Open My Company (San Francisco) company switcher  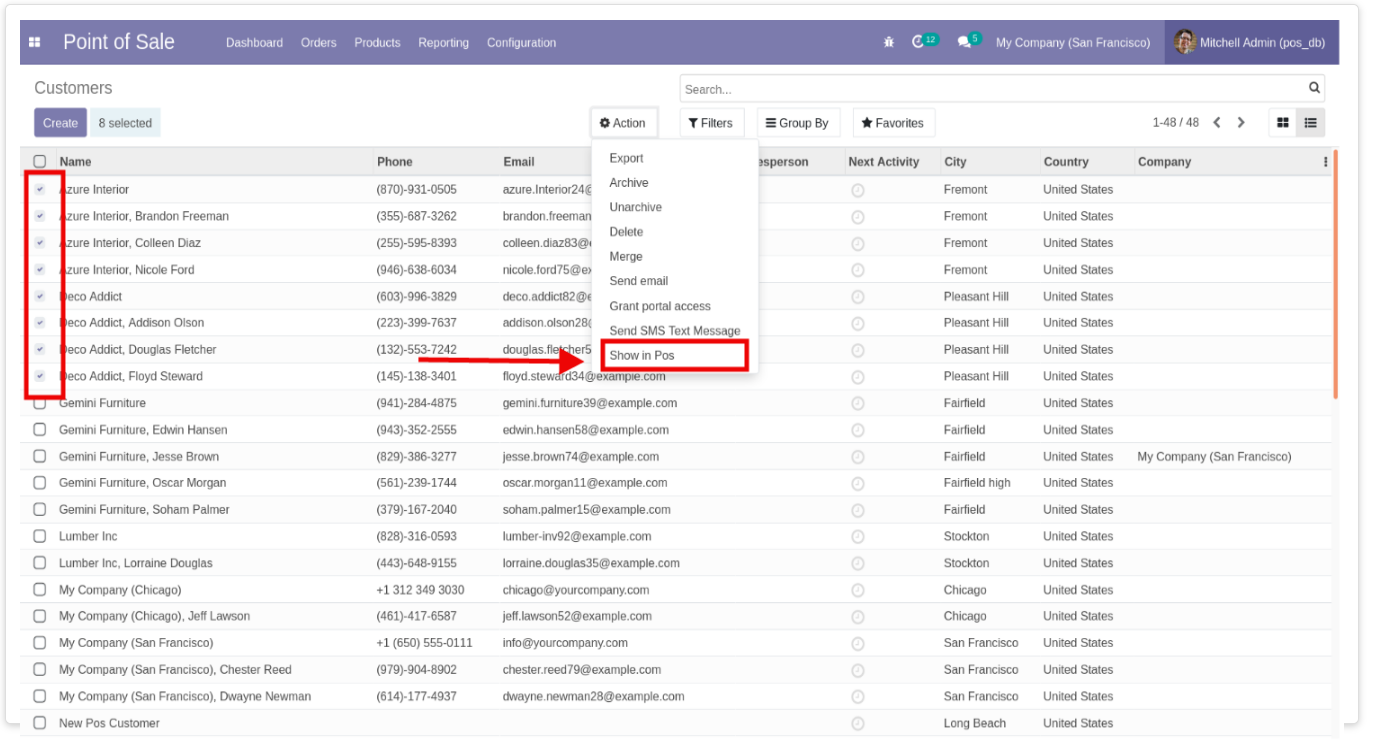coord(1073,43)
